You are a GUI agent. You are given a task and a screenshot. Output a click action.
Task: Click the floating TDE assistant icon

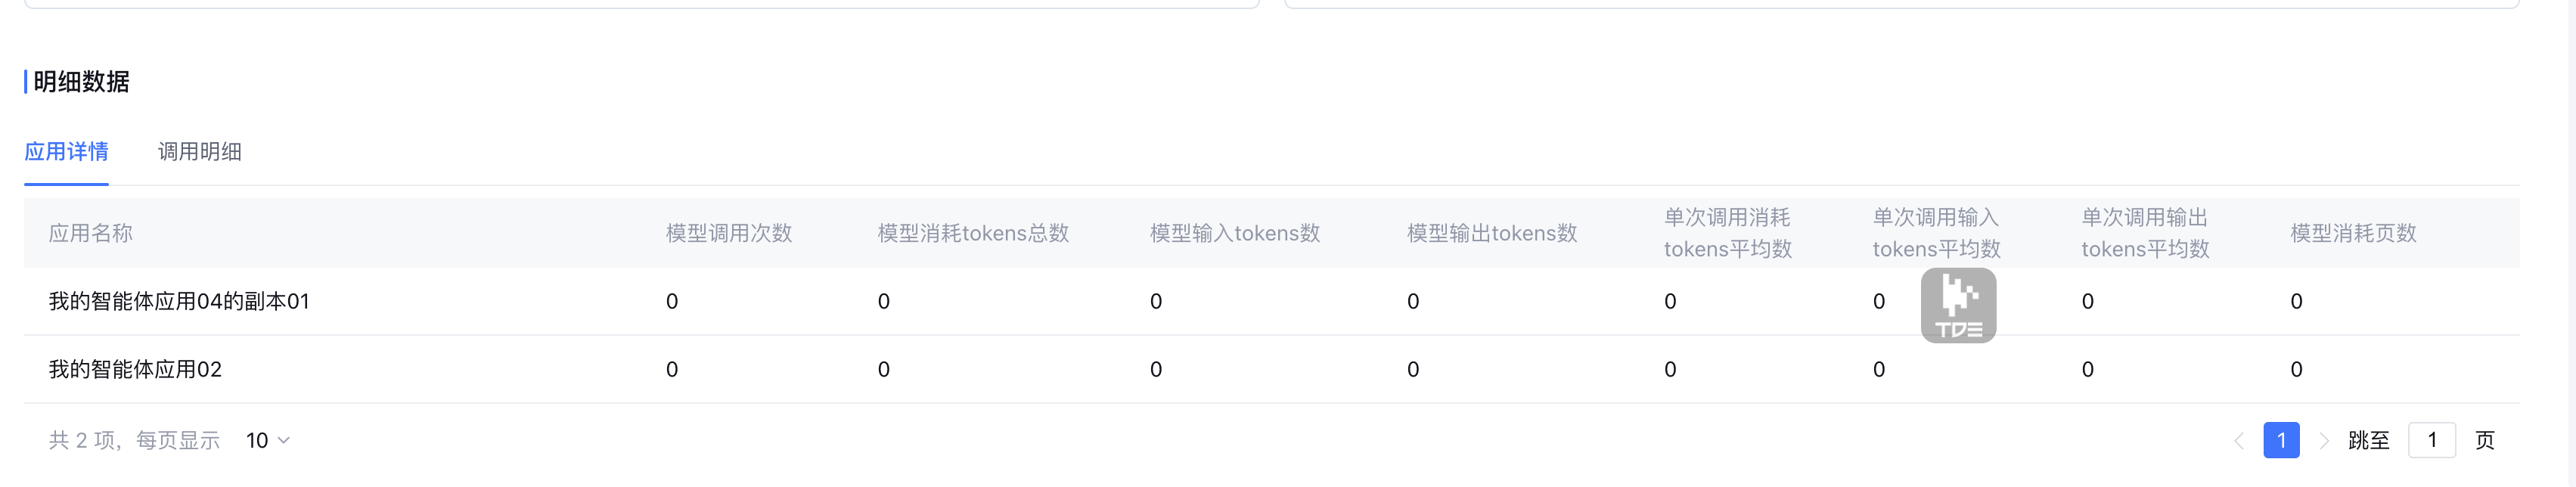[1958, 305]
